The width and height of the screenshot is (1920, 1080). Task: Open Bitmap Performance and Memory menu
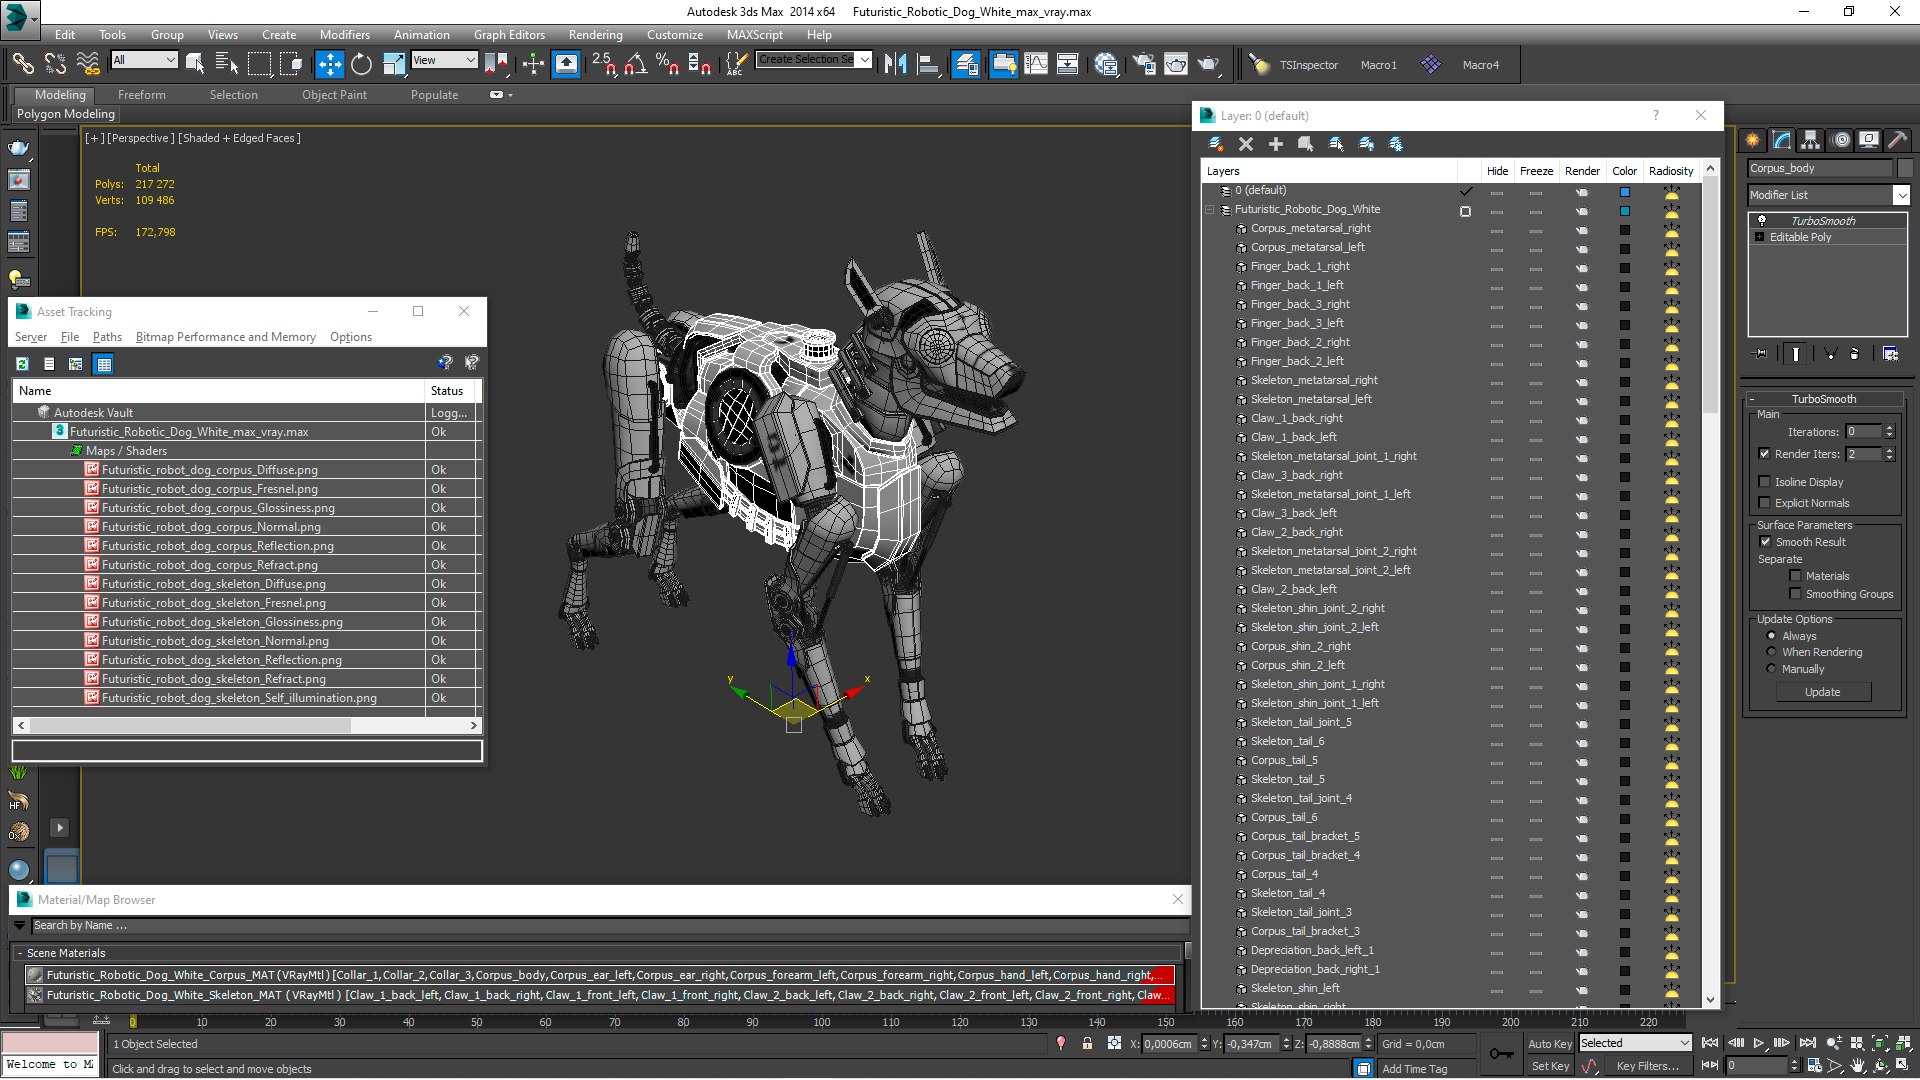[x=226, y=337]
